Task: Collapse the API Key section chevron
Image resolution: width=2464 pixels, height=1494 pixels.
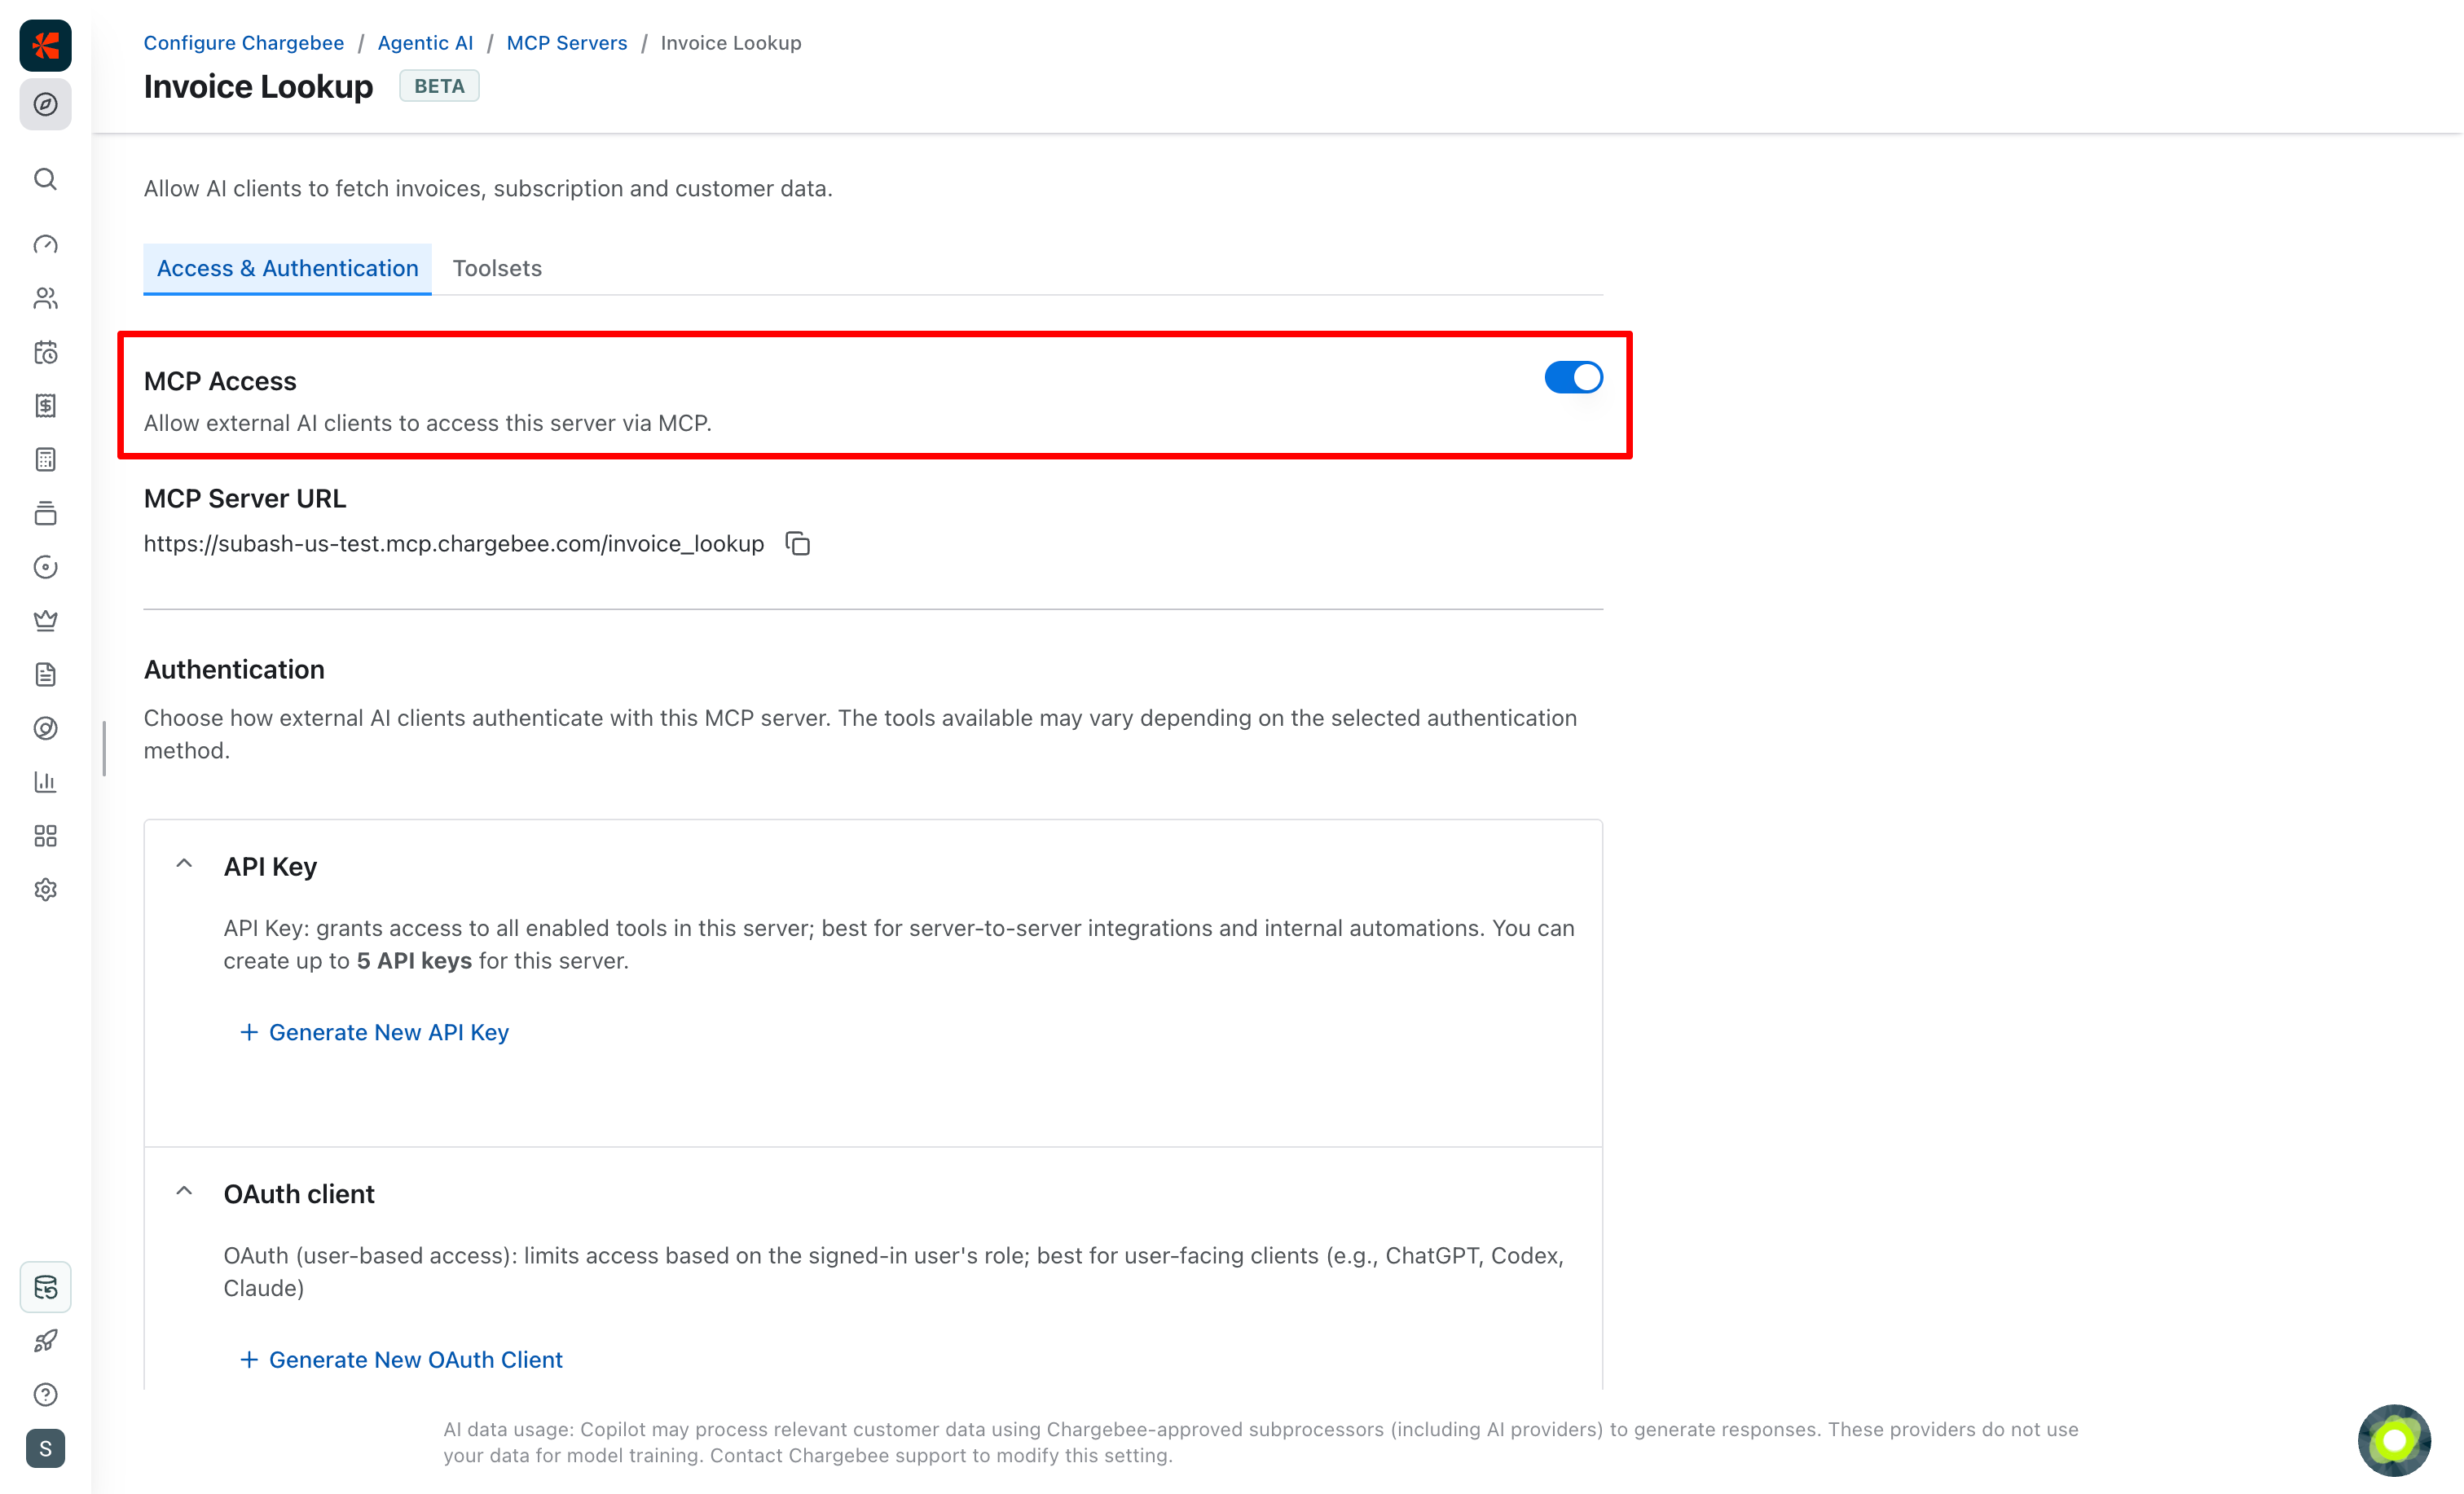Action: pyautogui.click(x=184, y=864)
